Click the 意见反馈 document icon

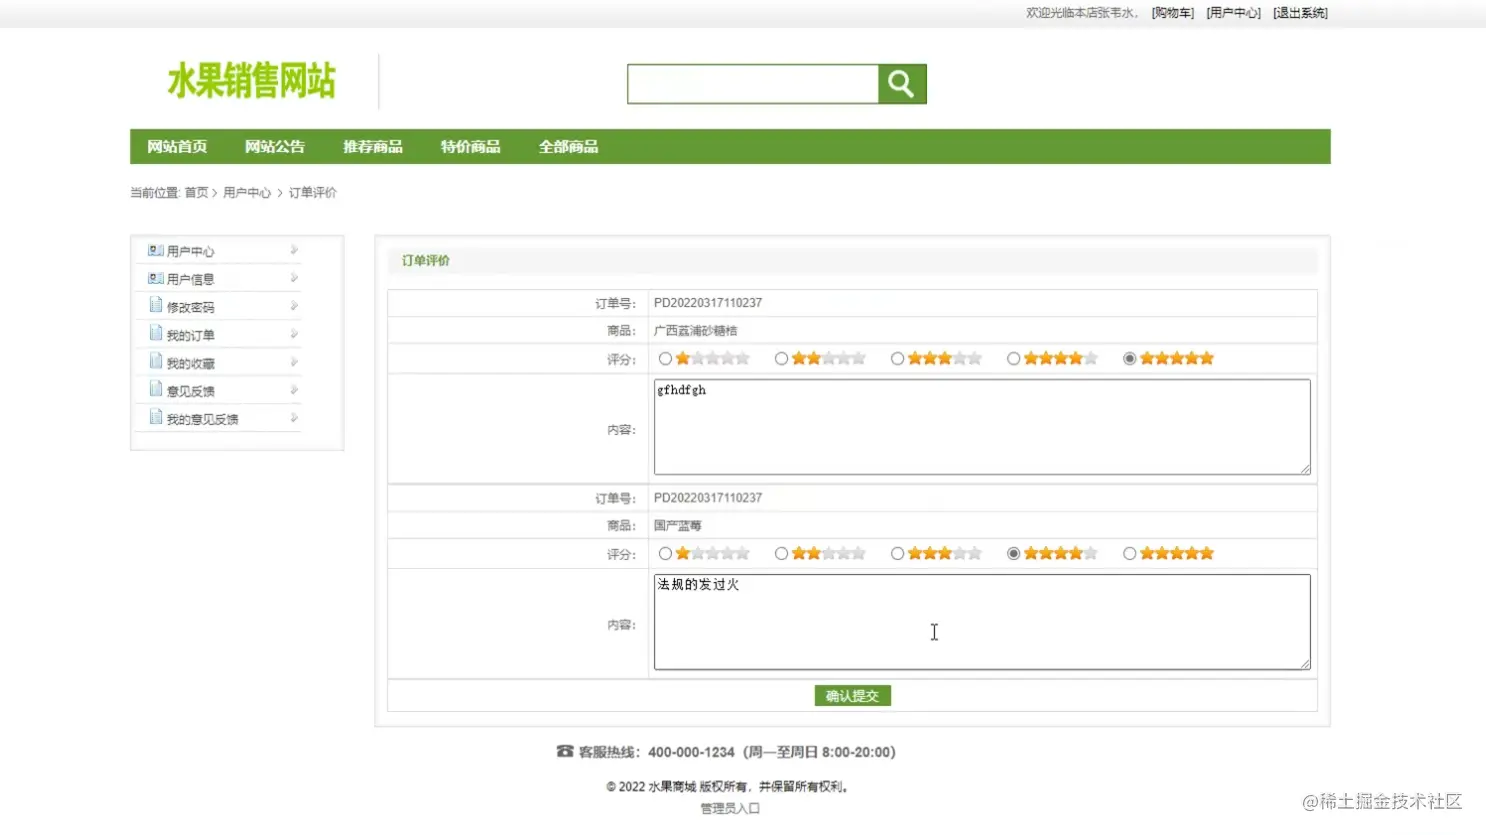156,389
